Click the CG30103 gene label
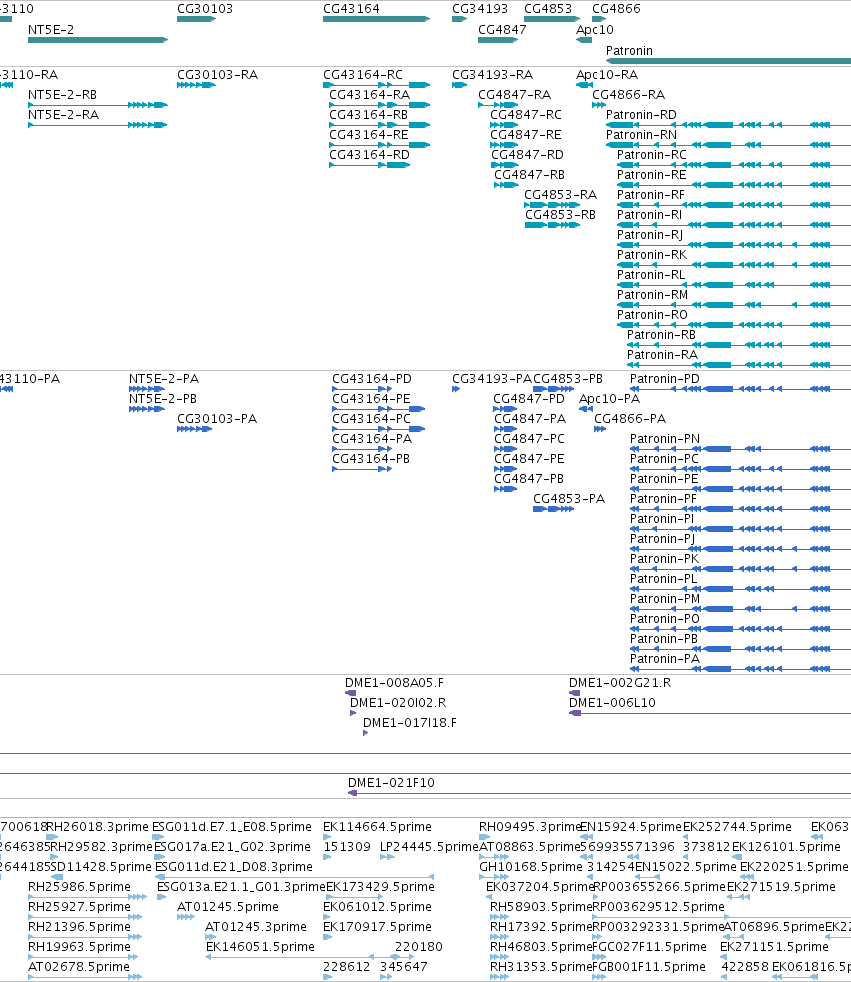851x982 pixels. click(x=205, y=9)
